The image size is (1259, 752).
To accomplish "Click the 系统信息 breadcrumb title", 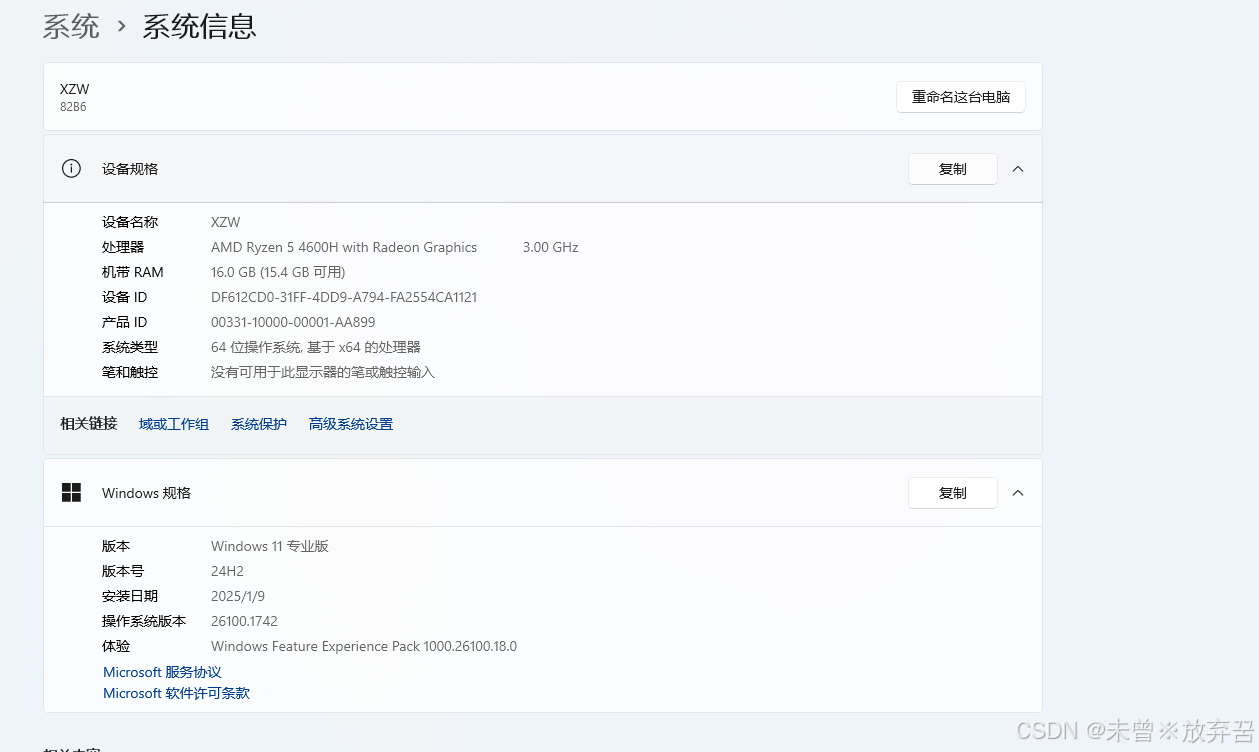I will (199, 26).
